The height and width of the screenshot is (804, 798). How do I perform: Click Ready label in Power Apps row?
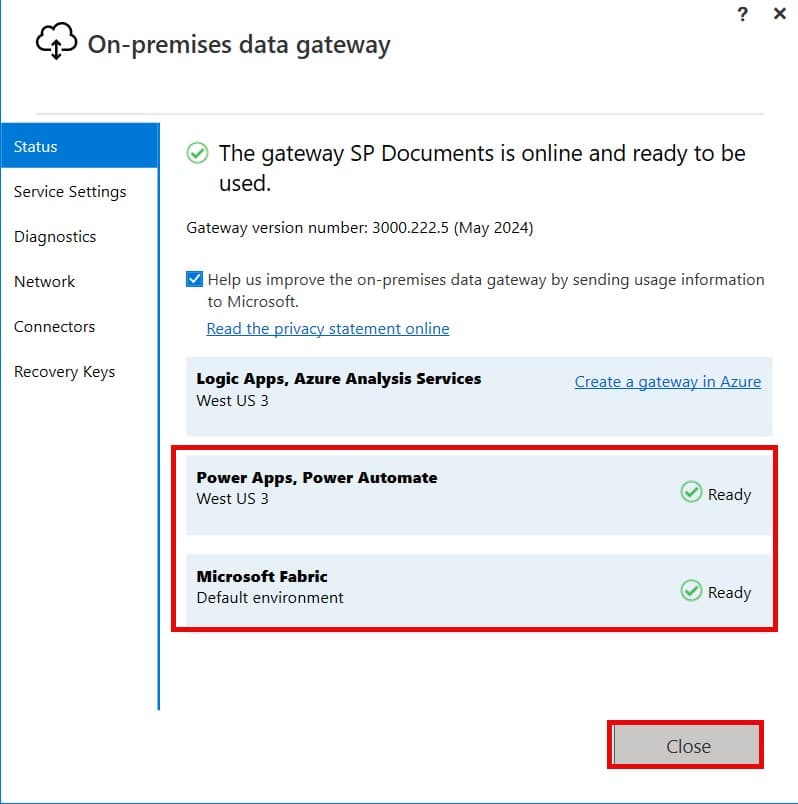[x=729, y=495]
